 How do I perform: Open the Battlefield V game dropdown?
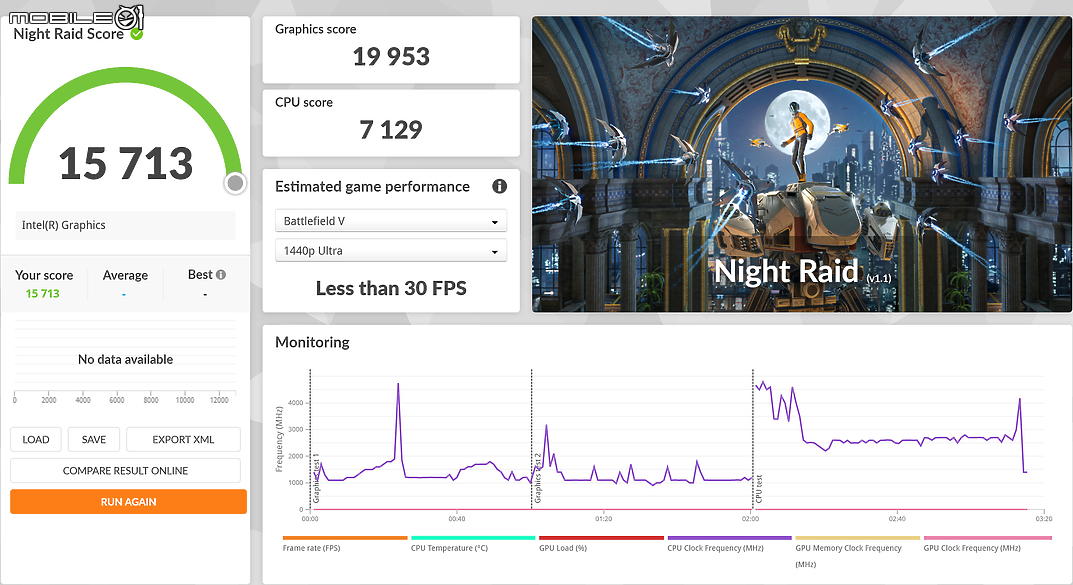click(x=391, y=221)
